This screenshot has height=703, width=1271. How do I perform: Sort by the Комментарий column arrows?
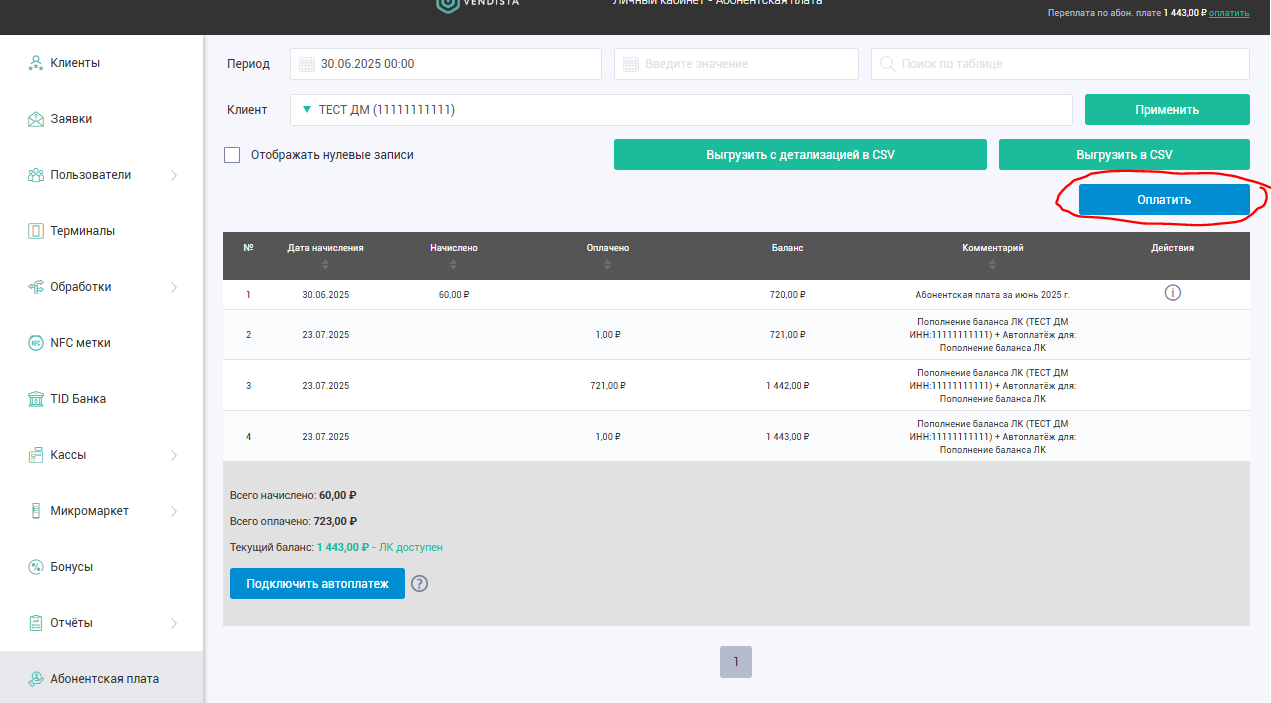tap(993, 265)
